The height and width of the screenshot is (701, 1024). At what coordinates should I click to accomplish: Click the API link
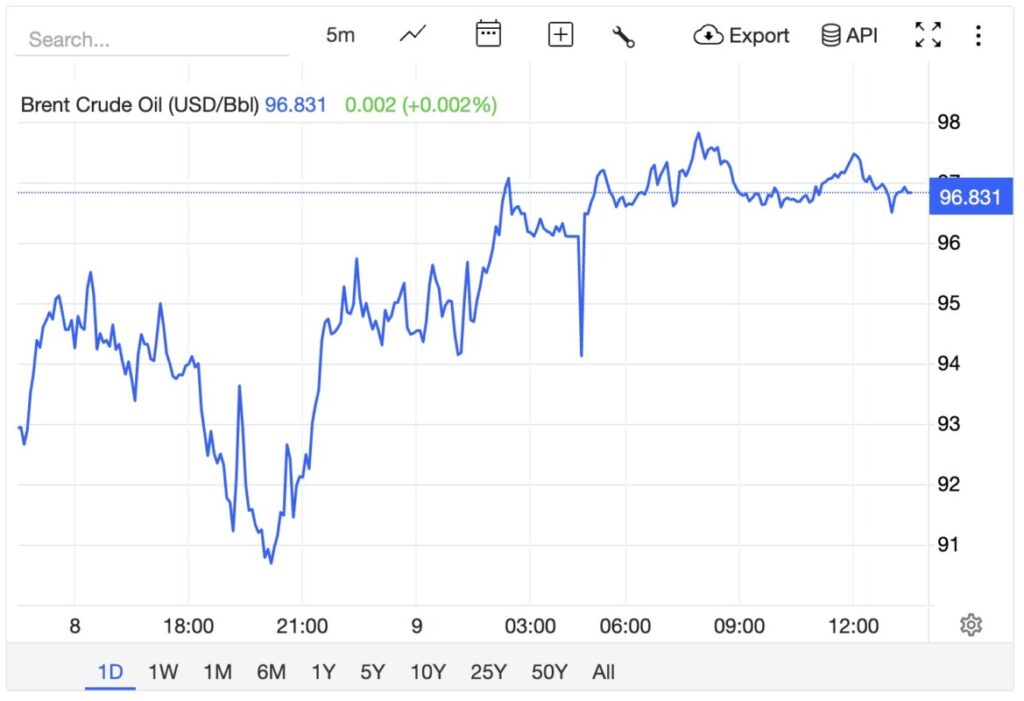tap(861, 34)
